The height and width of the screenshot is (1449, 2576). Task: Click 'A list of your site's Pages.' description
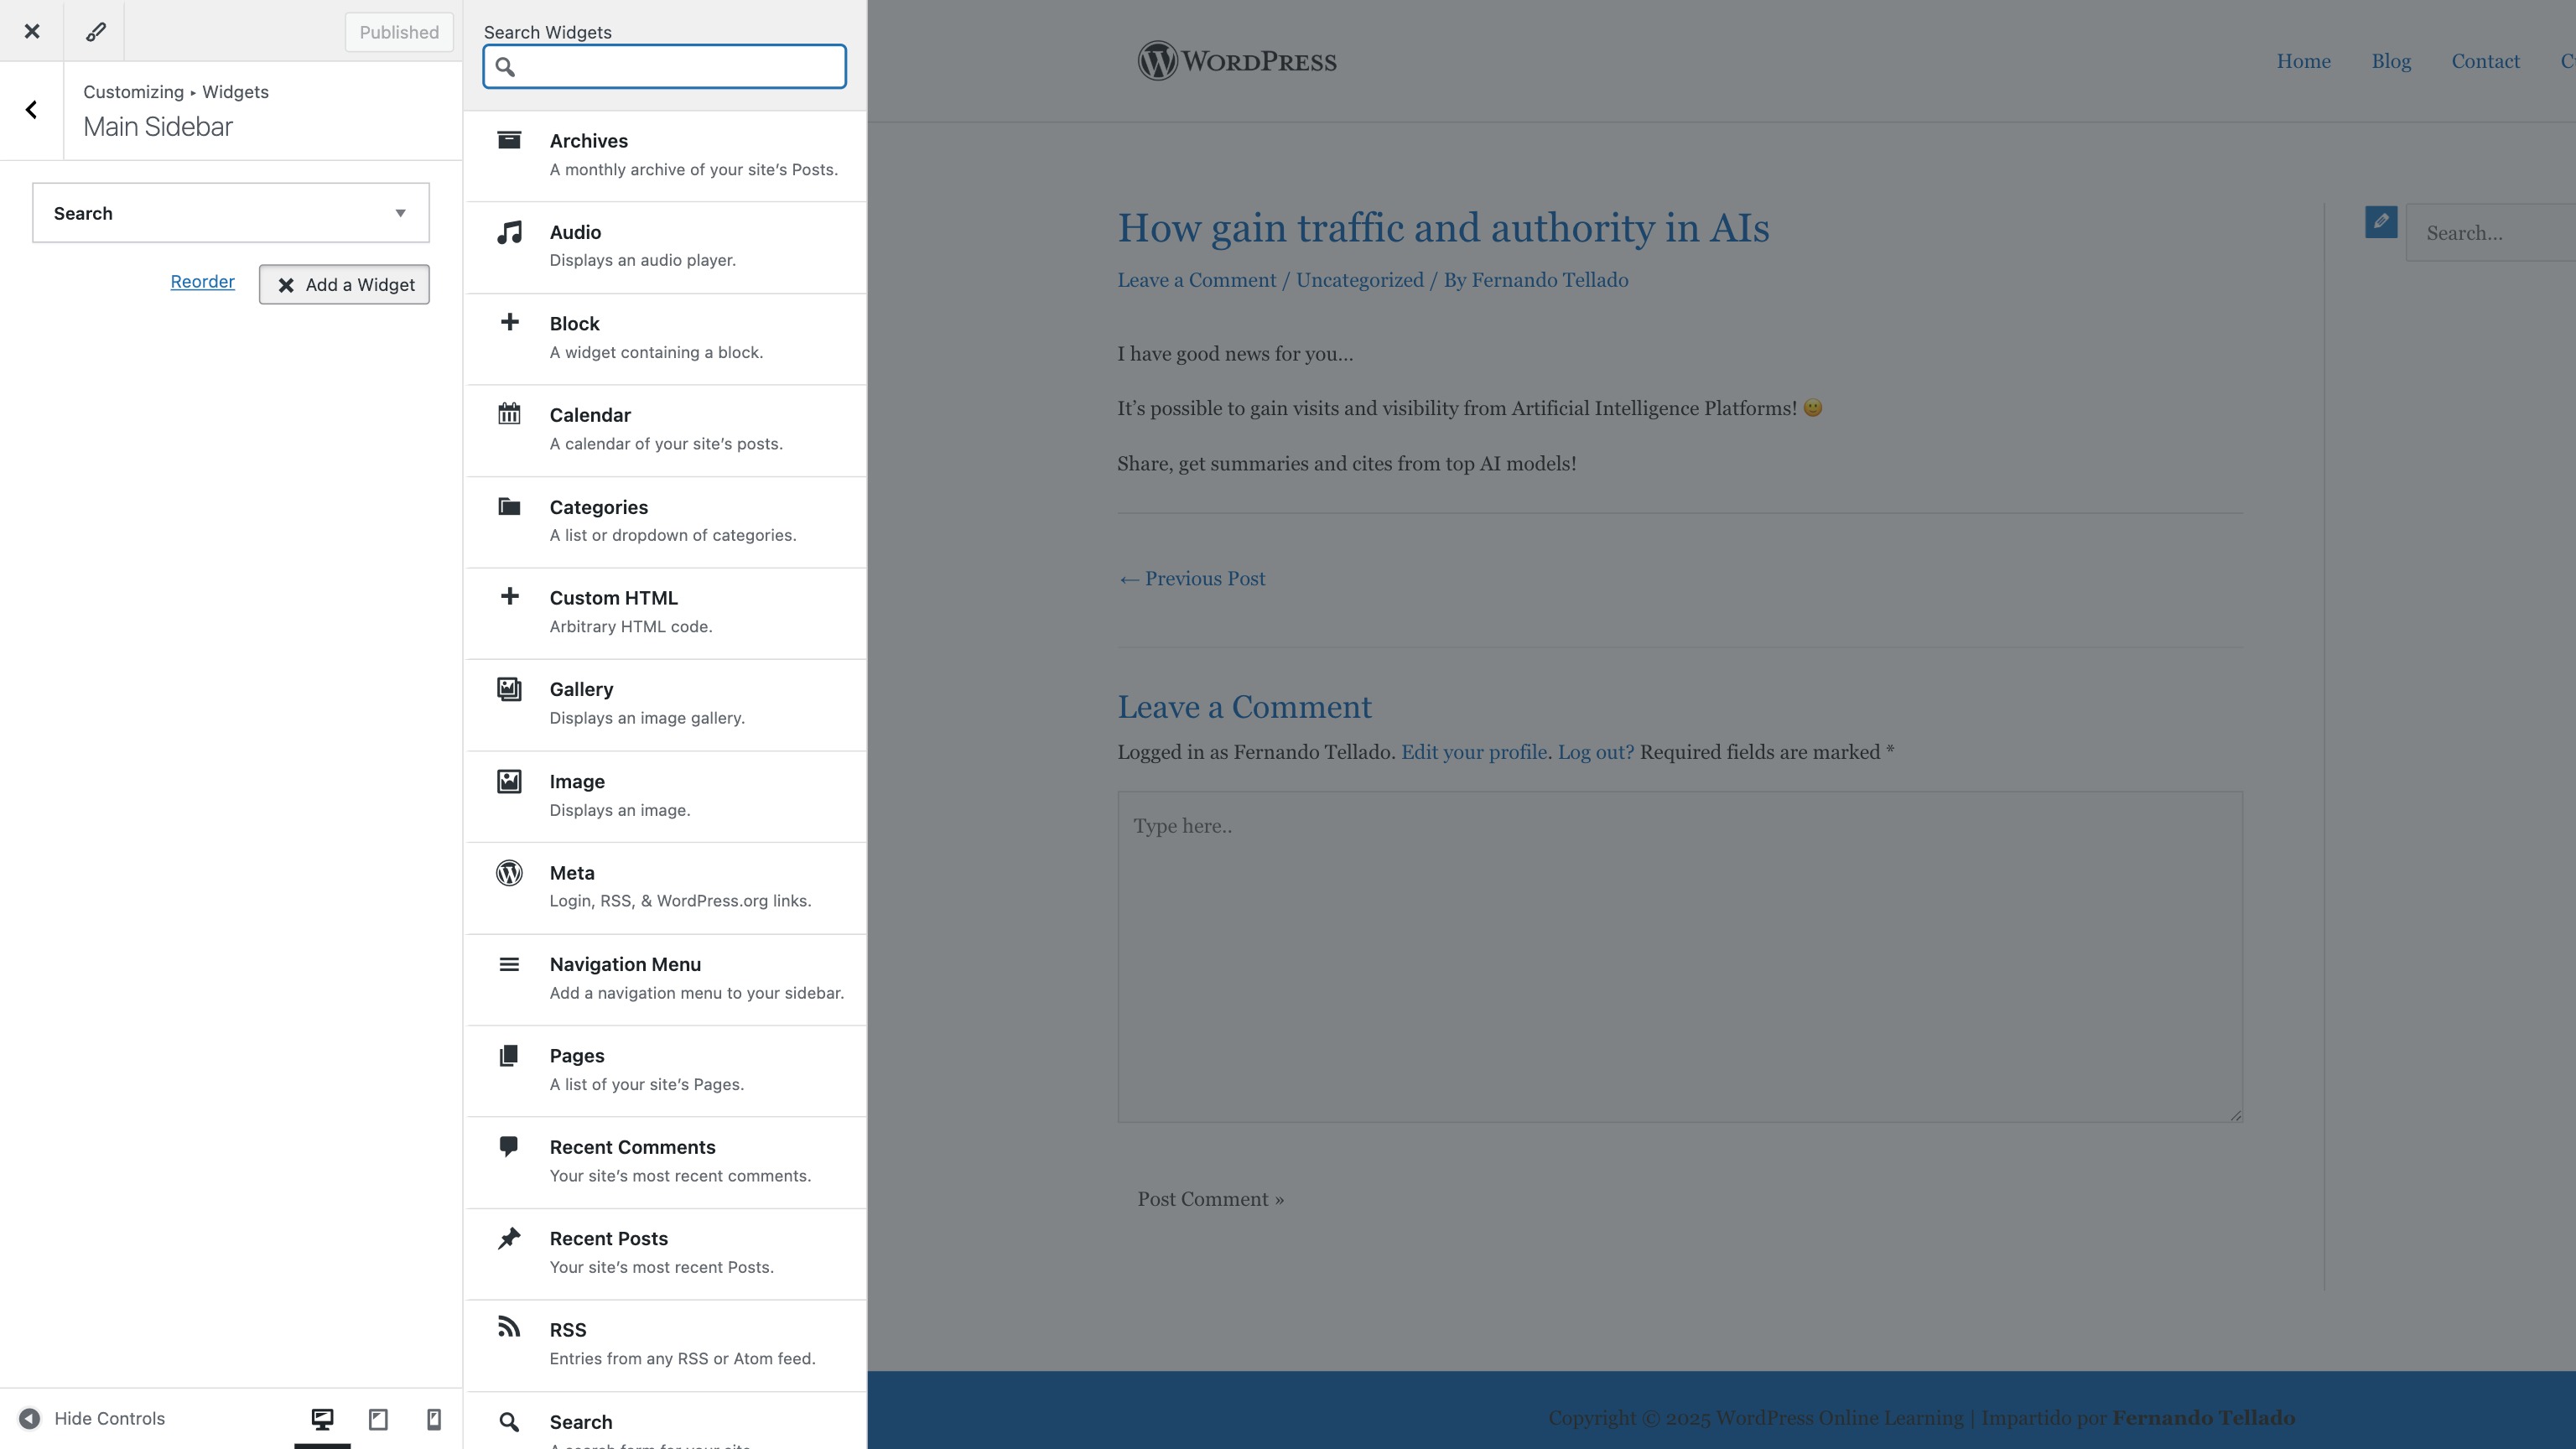tap(646, 1084)
